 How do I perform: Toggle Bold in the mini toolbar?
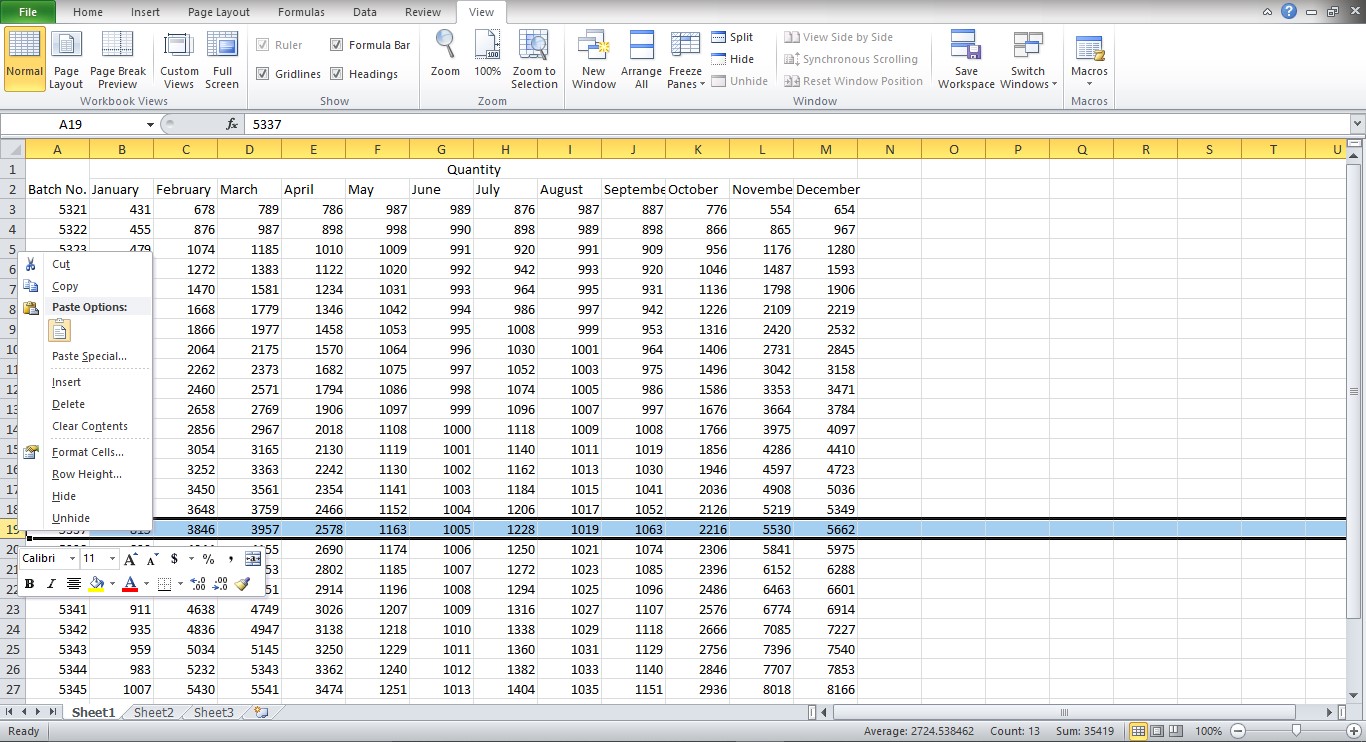point(29,583)
